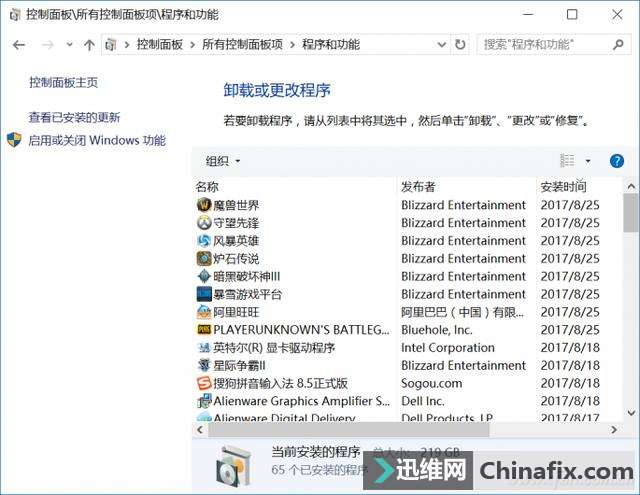Click publisher Sogou.com
The width and height of the screenshot is (640, 495).
431,383
